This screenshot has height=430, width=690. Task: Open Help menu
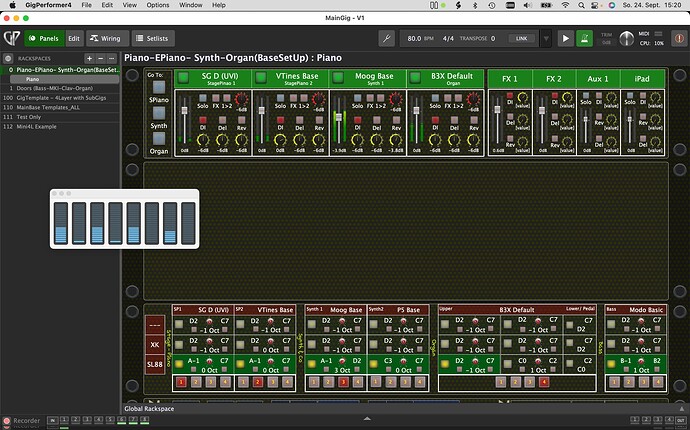tap(219, 5)
